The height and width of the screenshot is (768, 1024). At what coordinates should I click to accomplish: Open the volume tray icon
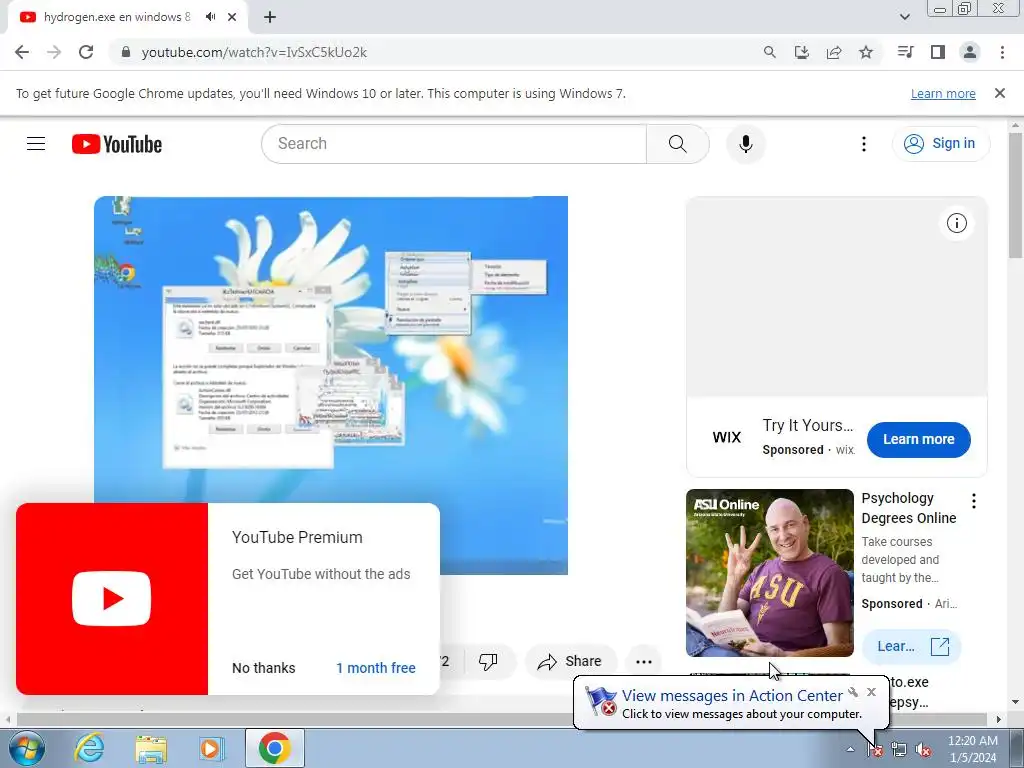point(923,750)
